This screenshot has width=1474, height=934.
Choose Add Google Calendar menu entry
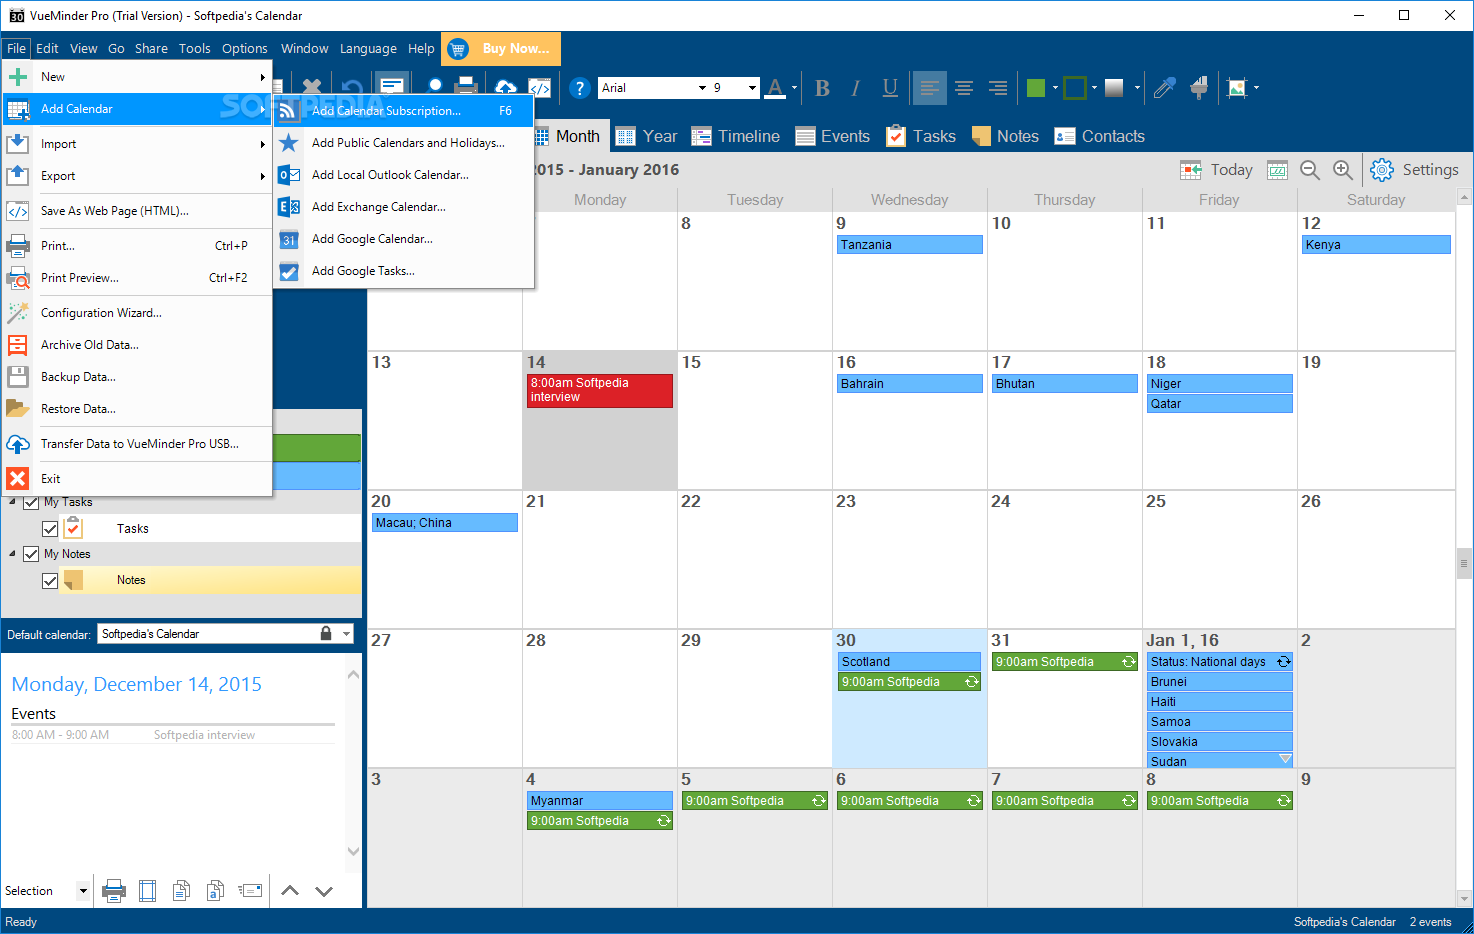[404, 239]
